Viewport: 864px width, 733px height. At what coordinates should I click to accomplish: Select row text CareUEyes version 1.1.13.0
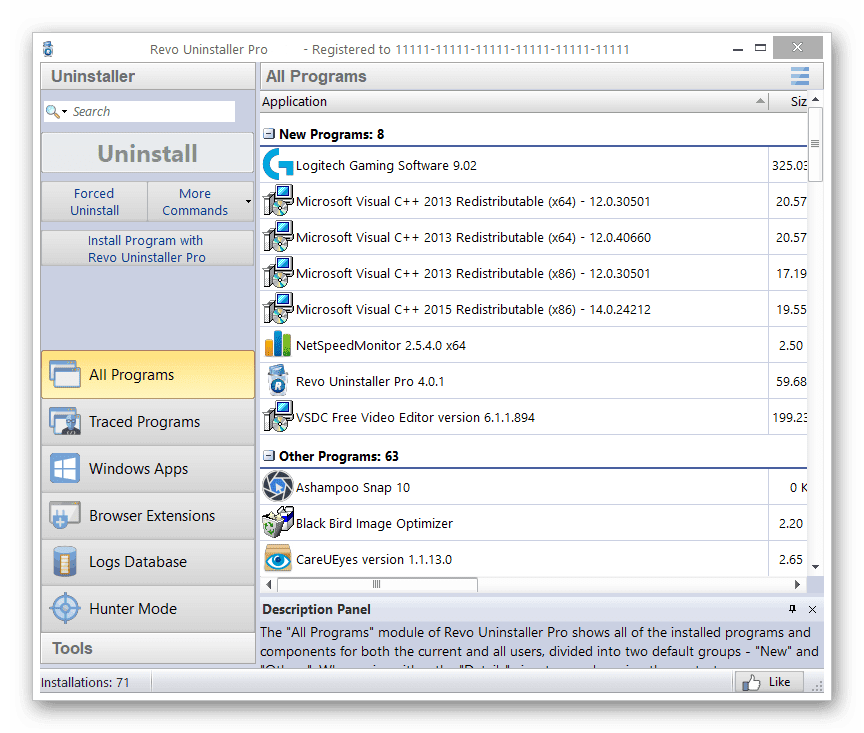374,559
